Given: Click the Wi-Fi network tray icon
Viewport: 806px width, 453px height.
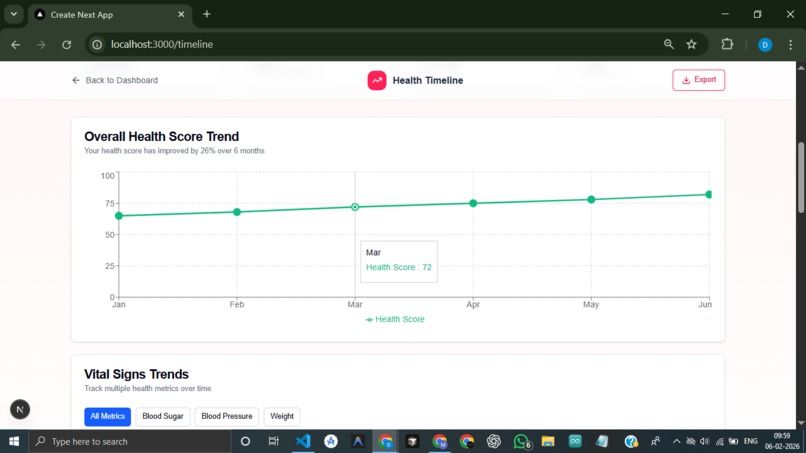Looking at the screenshot, I should point(719,441).
